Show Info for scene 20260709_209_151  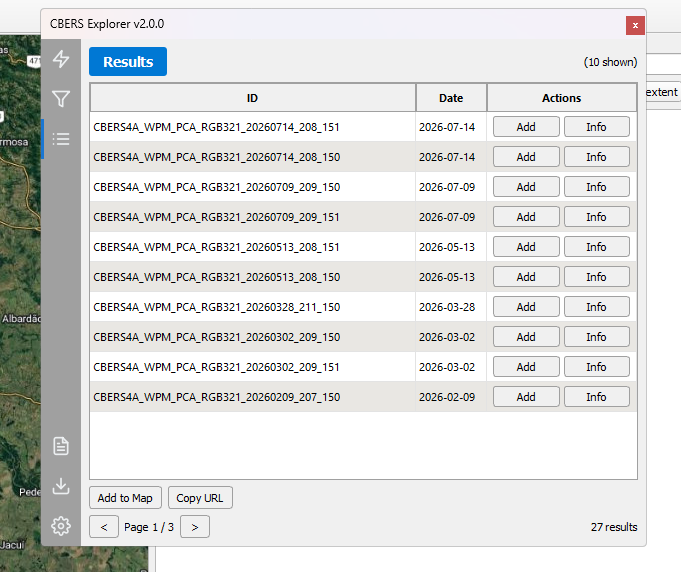(x=596, y=217)
